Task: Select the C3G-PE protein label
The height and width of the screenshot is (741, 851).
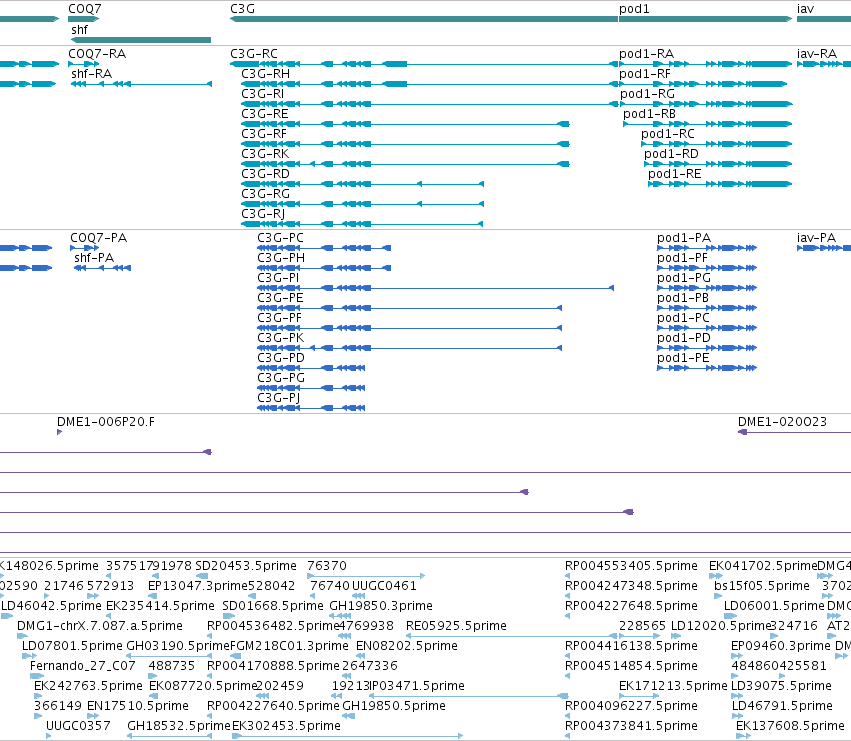Action: click(281, 298)
